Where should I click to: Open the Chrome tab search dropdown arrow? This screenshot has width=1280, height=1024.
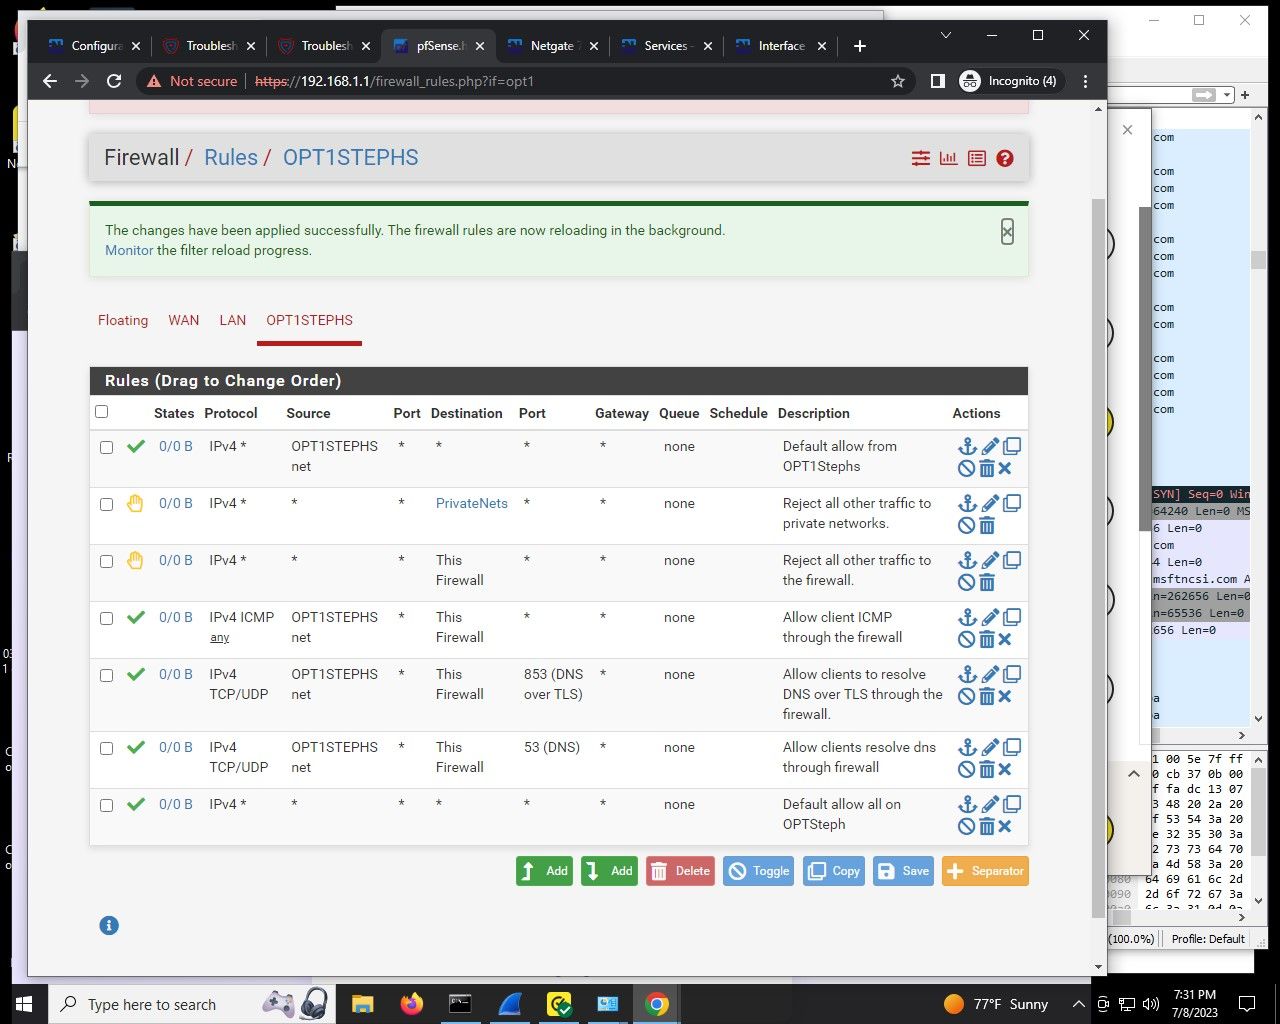coord(946,35)
